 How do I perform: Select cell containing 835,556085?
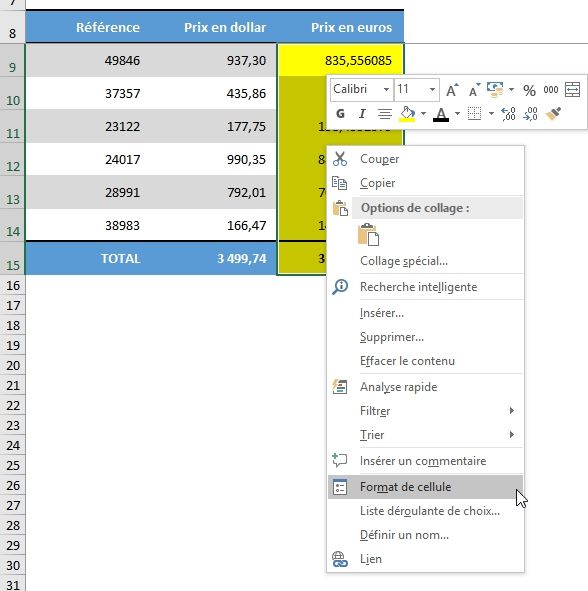click(340, 60)
